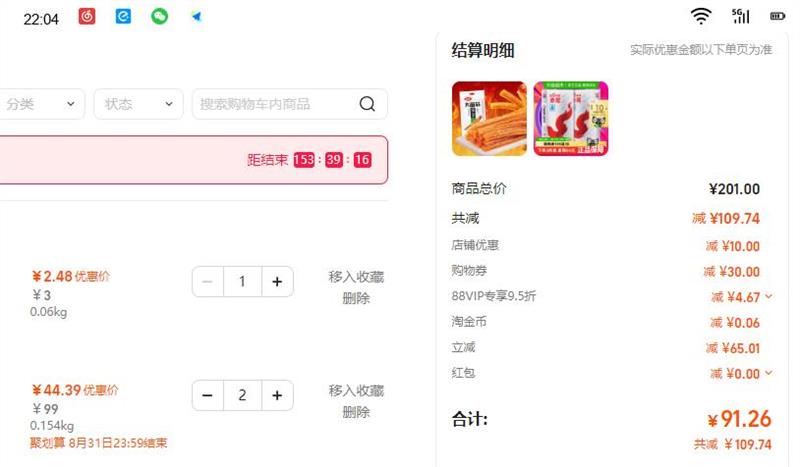Click 删除 for the ¥2.48 item
This screenshot has width=800, height=467.
pyautogui.click(x=356, y=298)
